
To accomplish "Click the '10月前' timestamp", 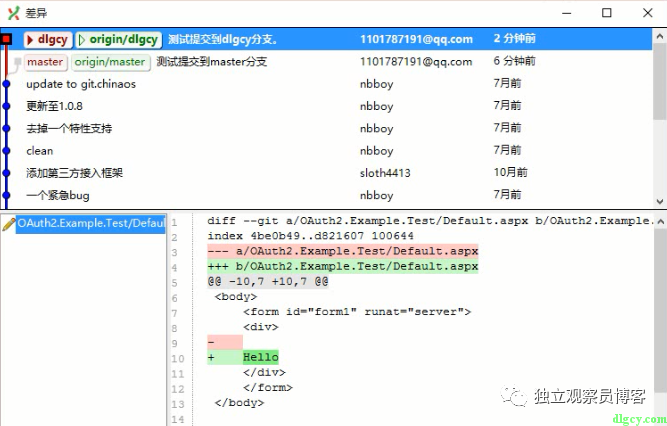I will [510, 172].
